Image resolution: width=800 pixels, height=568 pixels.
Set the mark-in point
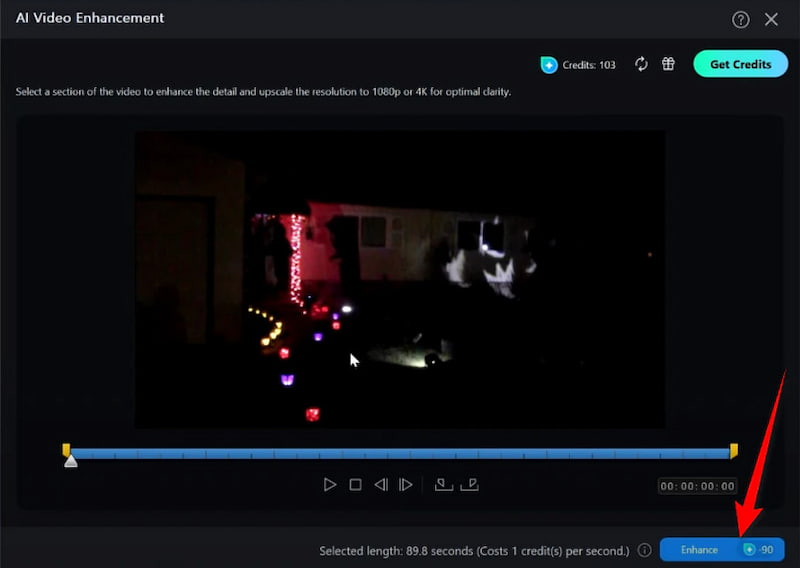click(443, 484)
